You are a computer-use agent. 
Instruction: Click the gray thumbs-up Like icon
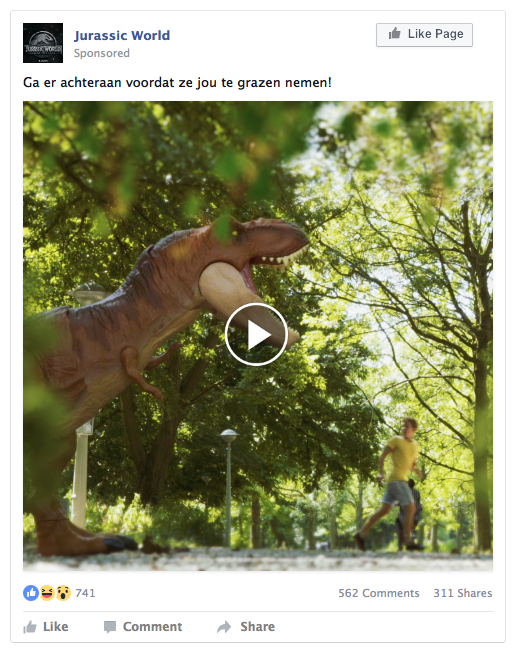pos(30,627)
